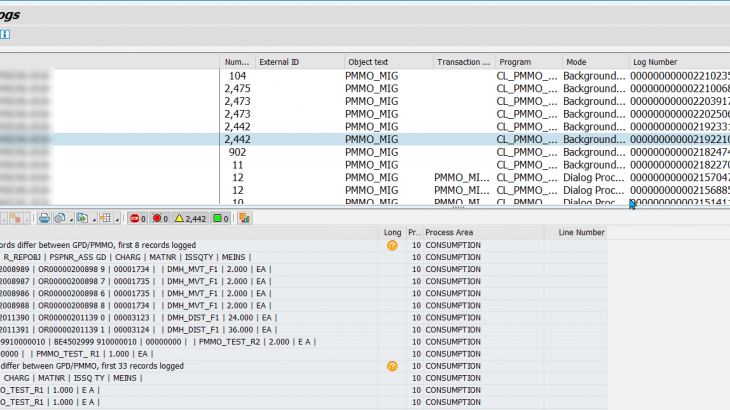Open long text for 33 records message
The height and width of the screenshot is (410, 730).
point(392,366)
